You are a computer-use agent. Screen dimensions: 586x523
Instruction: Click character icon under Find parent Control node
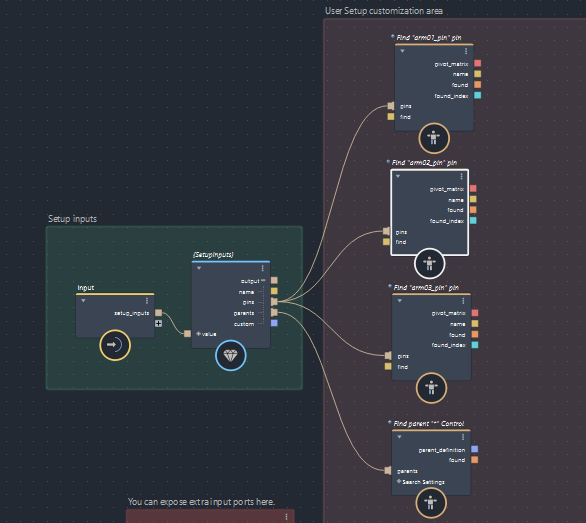[431, 502]
